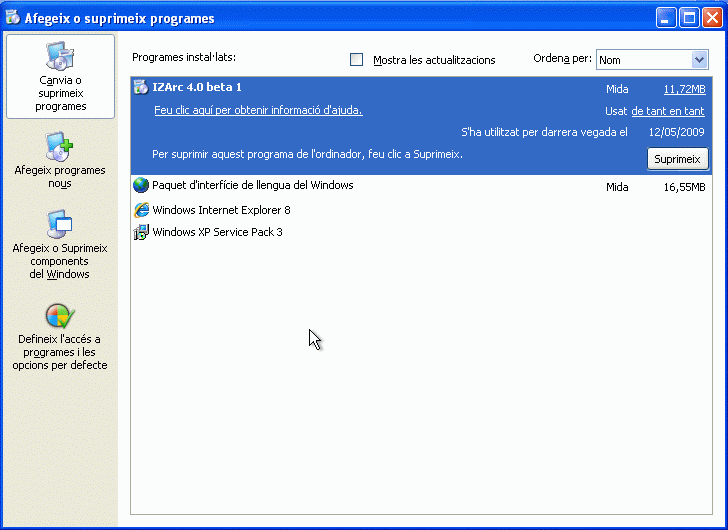The height and width of the screenshot is (530, 728).
Task: Minimize the Afegeix o suprimeix programes window
Action: click(665, 18)
